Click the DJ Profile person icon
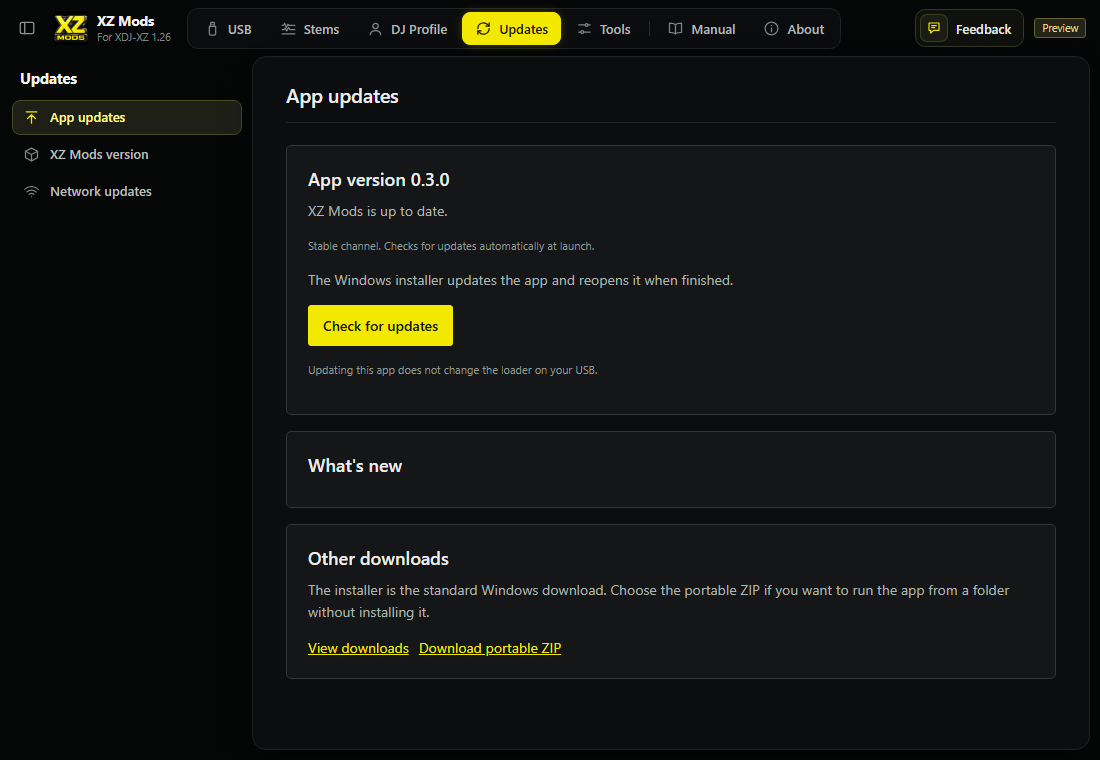The height and width of the screenshot is (760, 1100). click(375, 29)
